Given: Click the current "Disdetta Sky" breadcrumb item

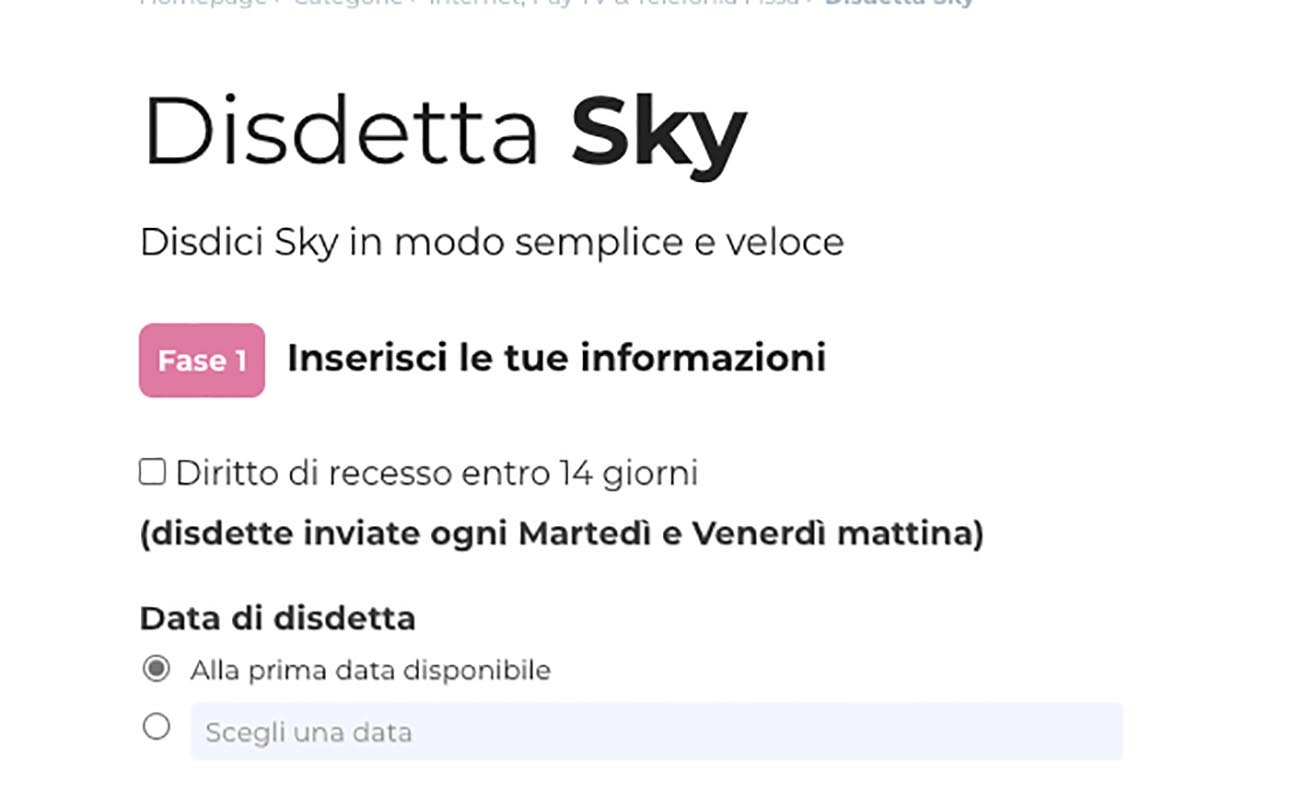Looking at the screenshot, I should pos(898,3).
